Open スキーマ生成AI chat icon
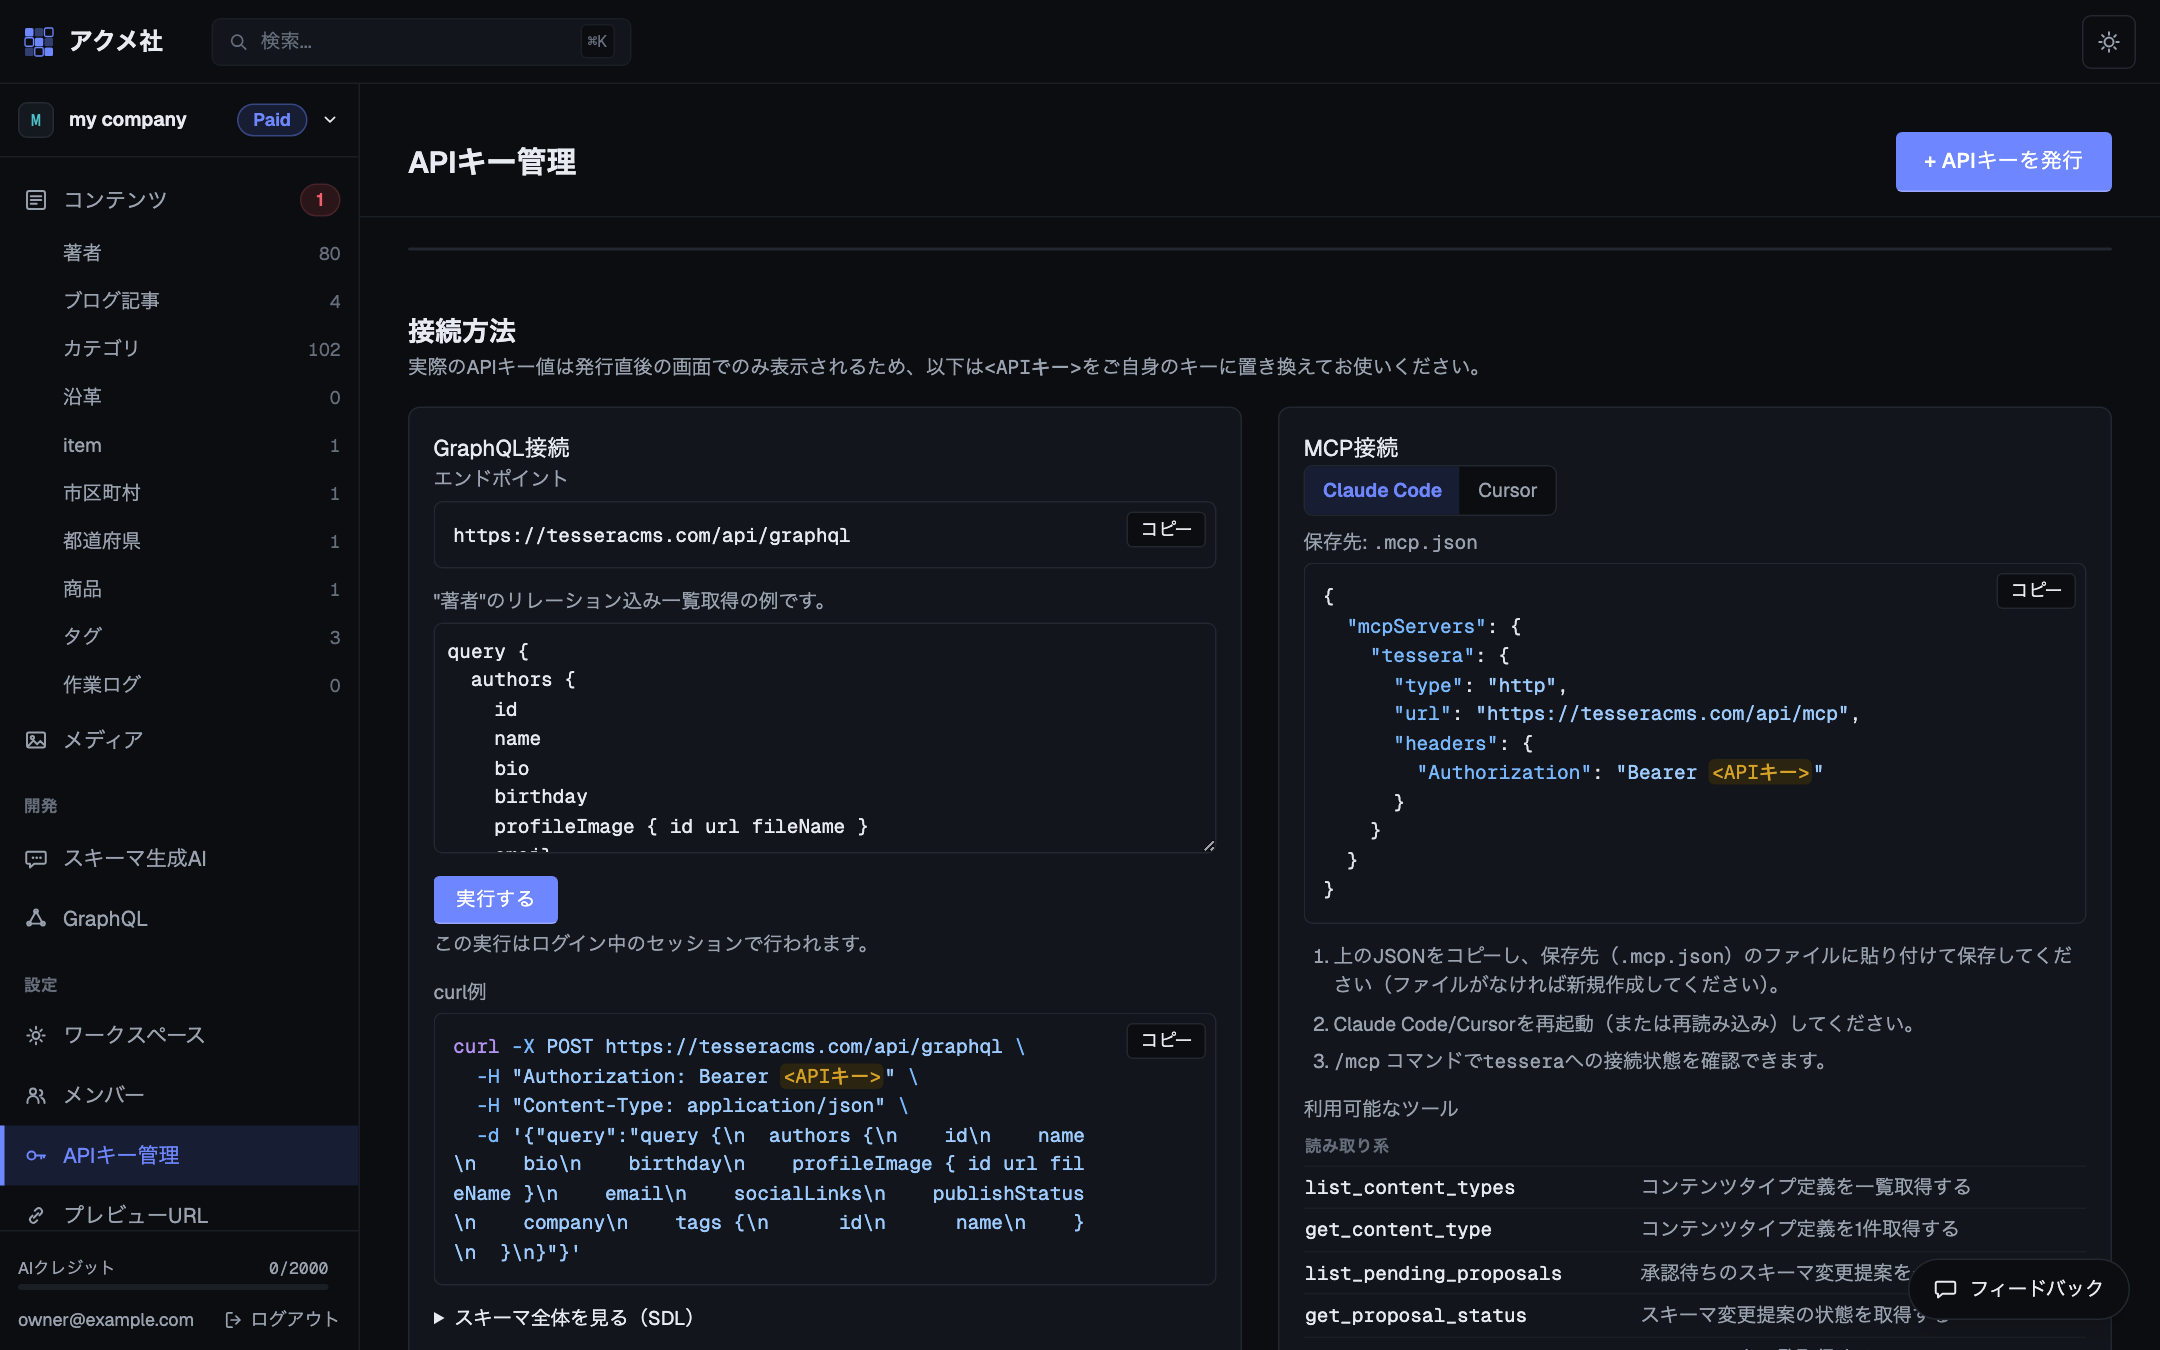2160x1350 pixels. pos(36,859)
